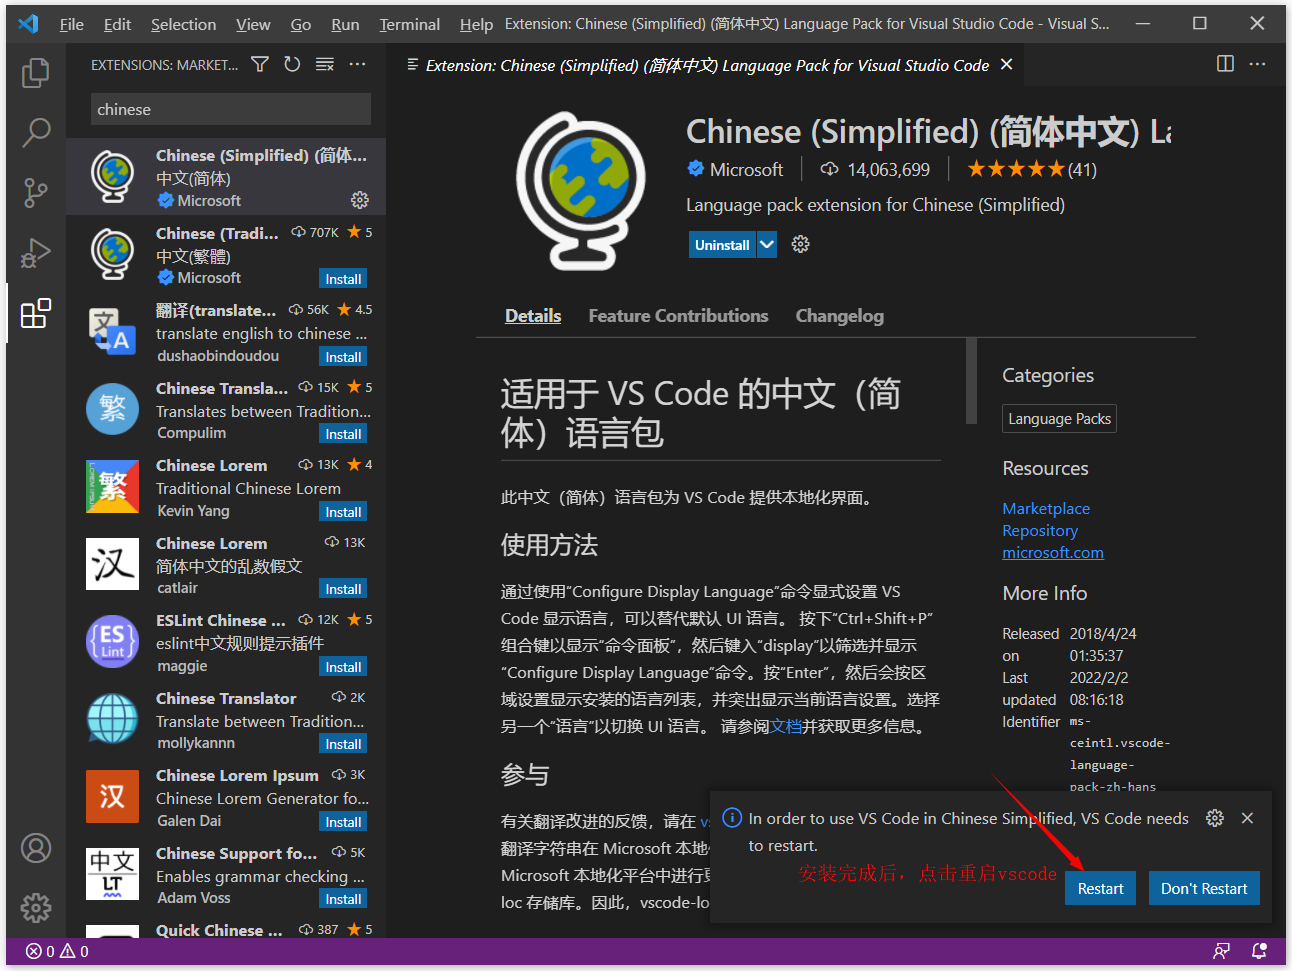Click the Uninstall button
The image size is (1292, 971).
tap(722, 244)
